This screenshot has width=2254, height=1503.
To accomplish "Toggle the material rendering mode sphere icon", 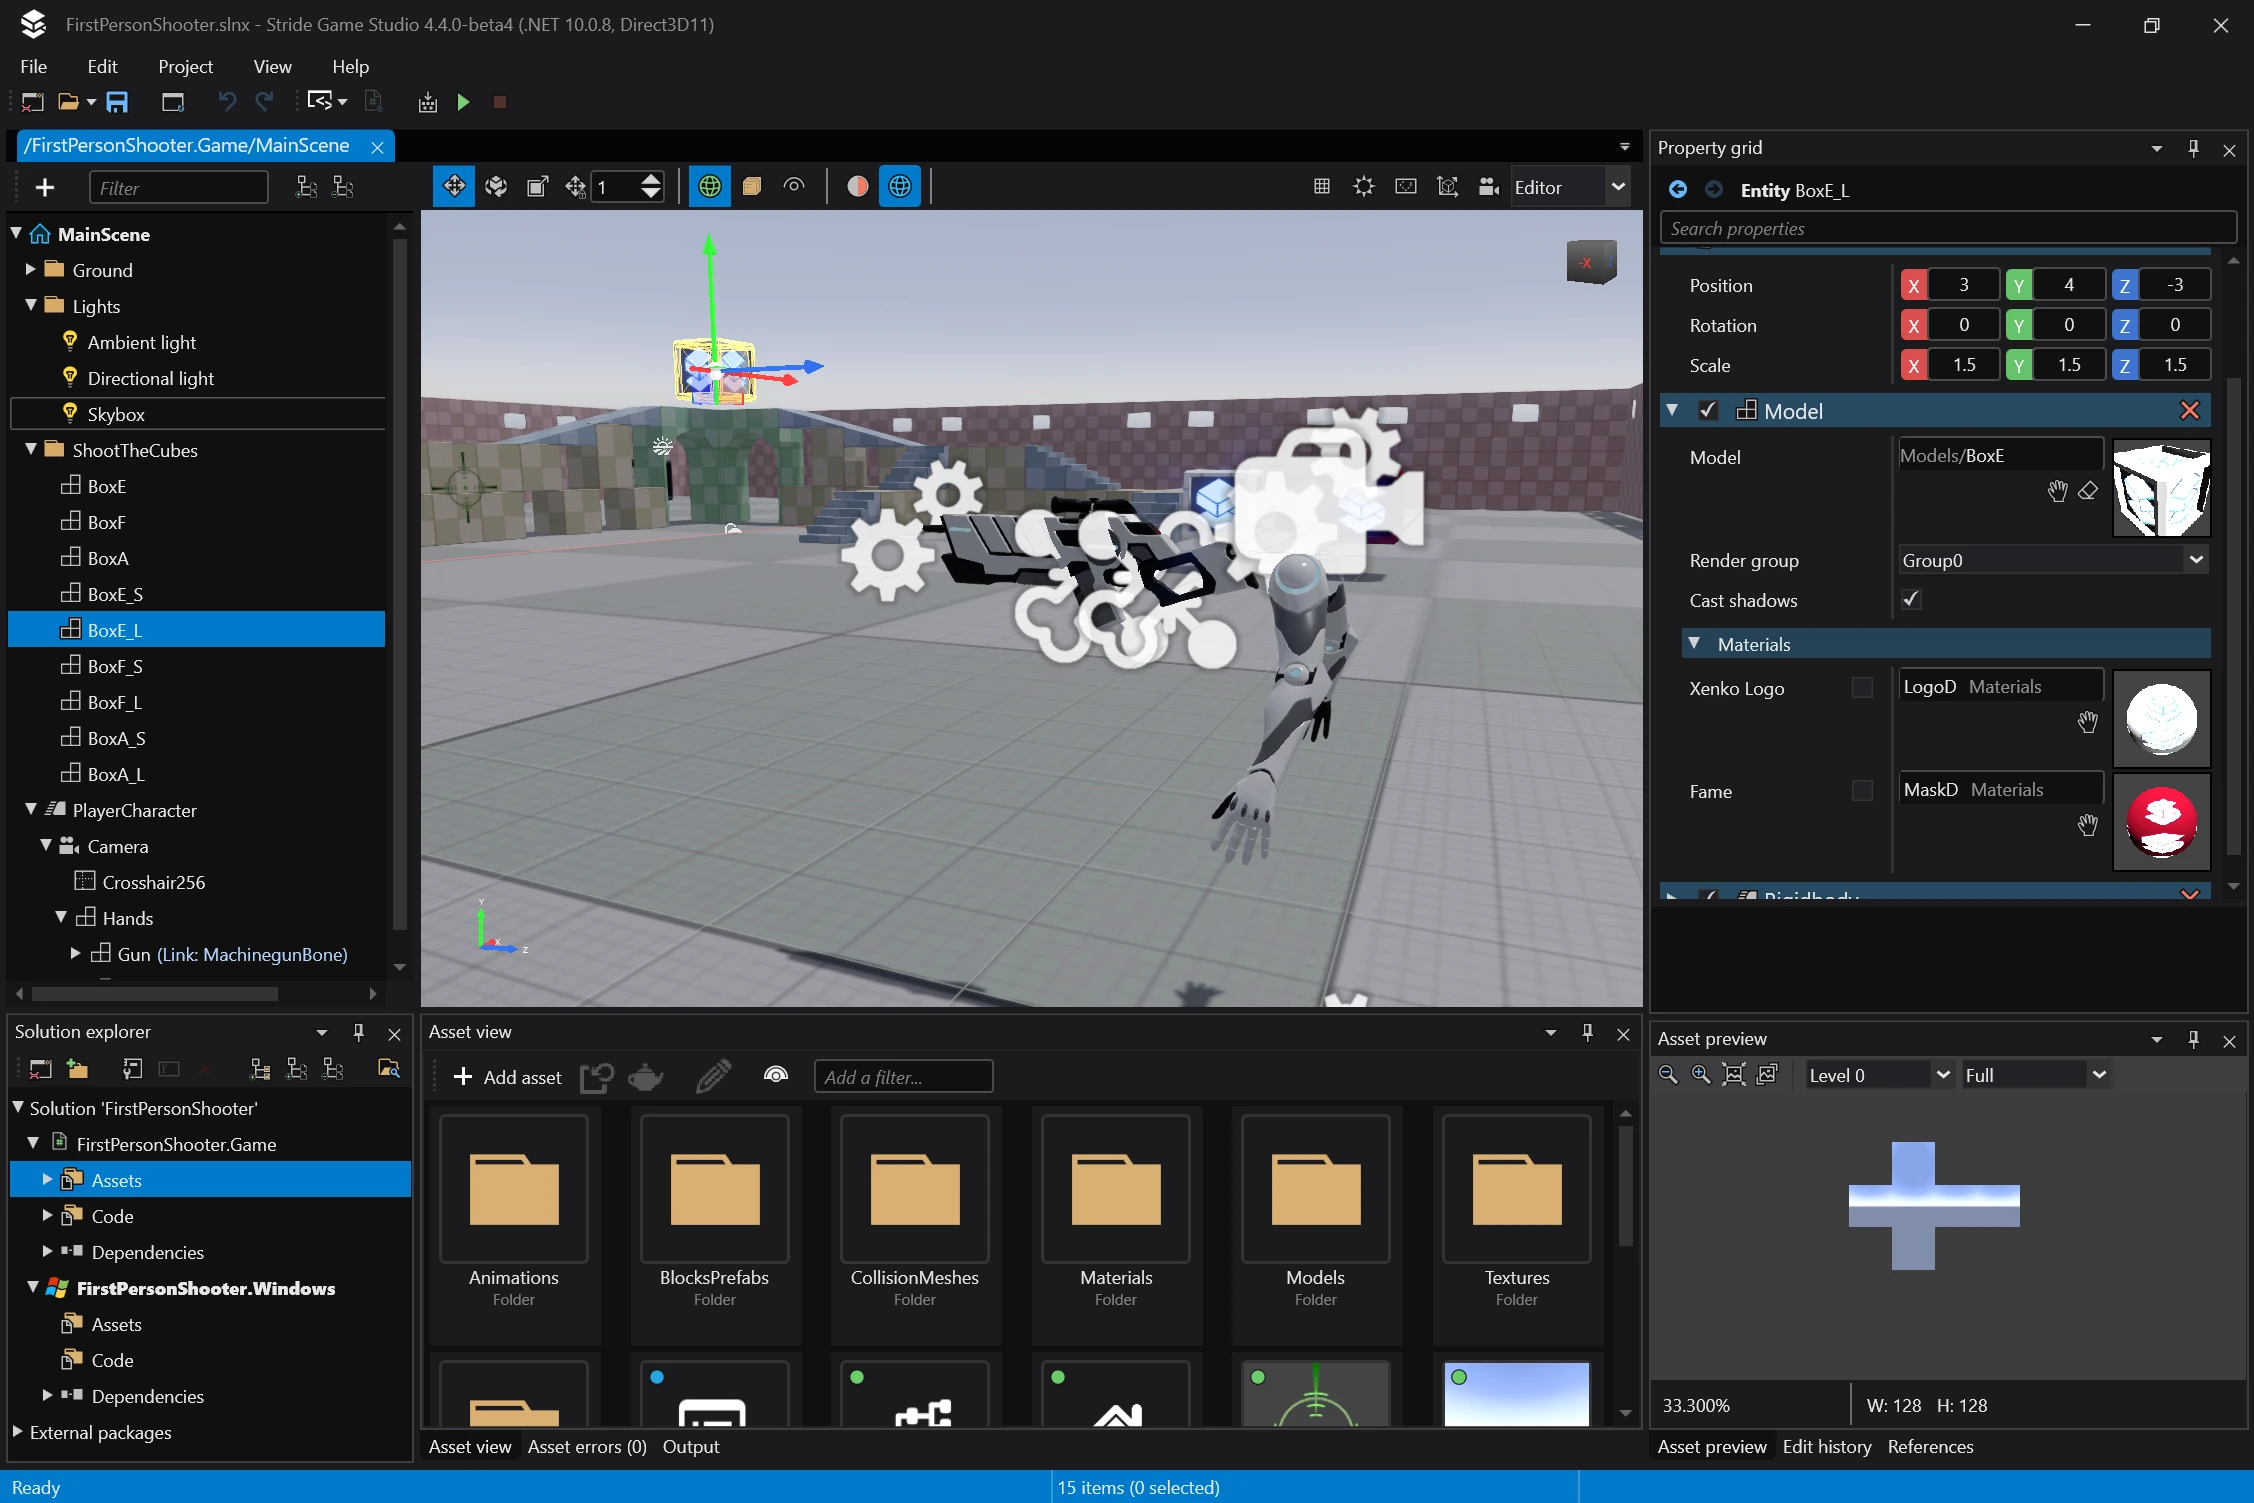I will click(856, 187).
